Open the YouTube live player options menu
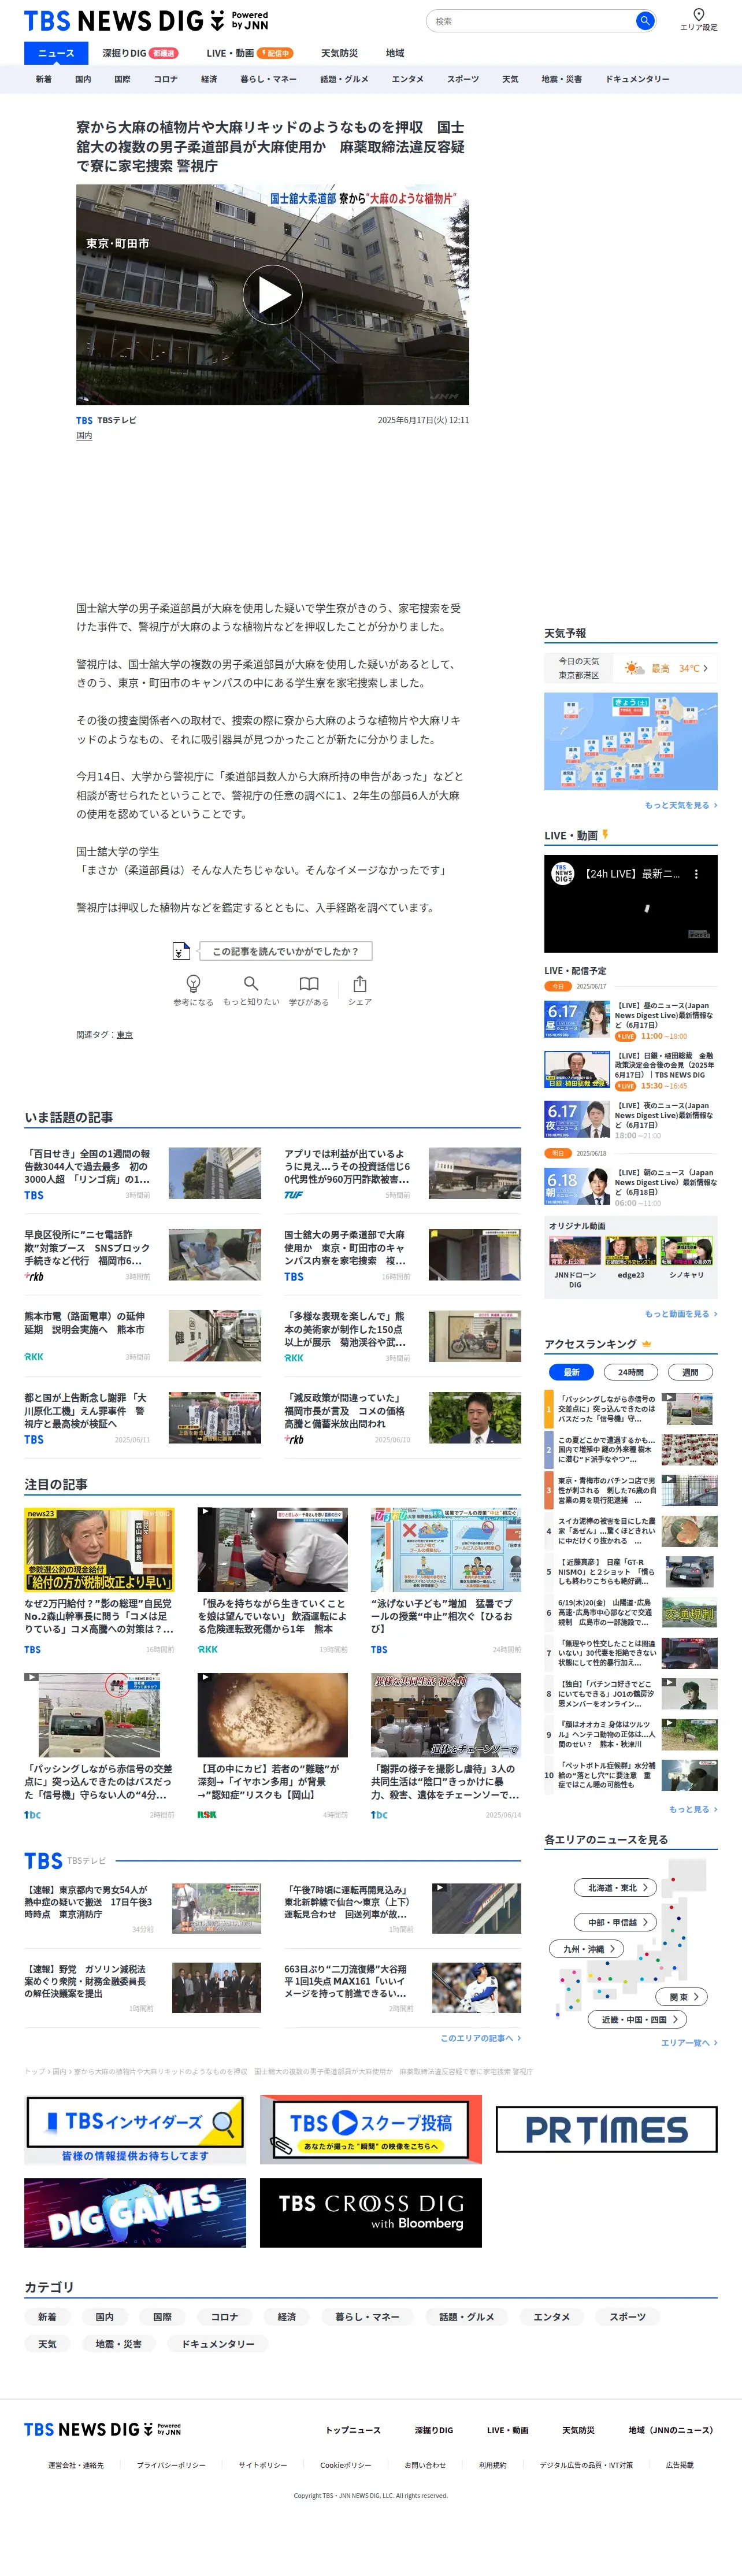The width and height of the screenshot is (742, 2576). point(696,873)
